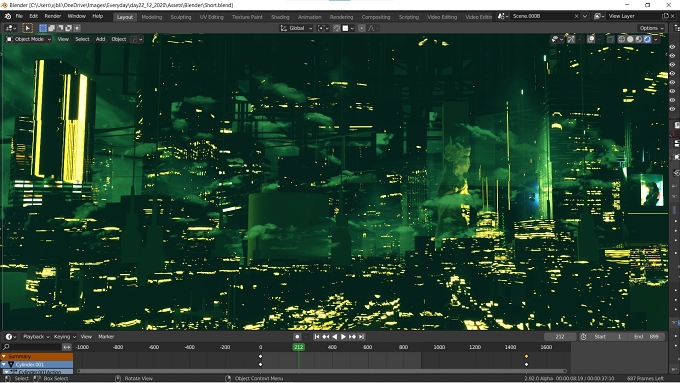This screenshot has height=383, width=680.
Task: Open the Global transform orientation dropdown
Action: [297, 28]
